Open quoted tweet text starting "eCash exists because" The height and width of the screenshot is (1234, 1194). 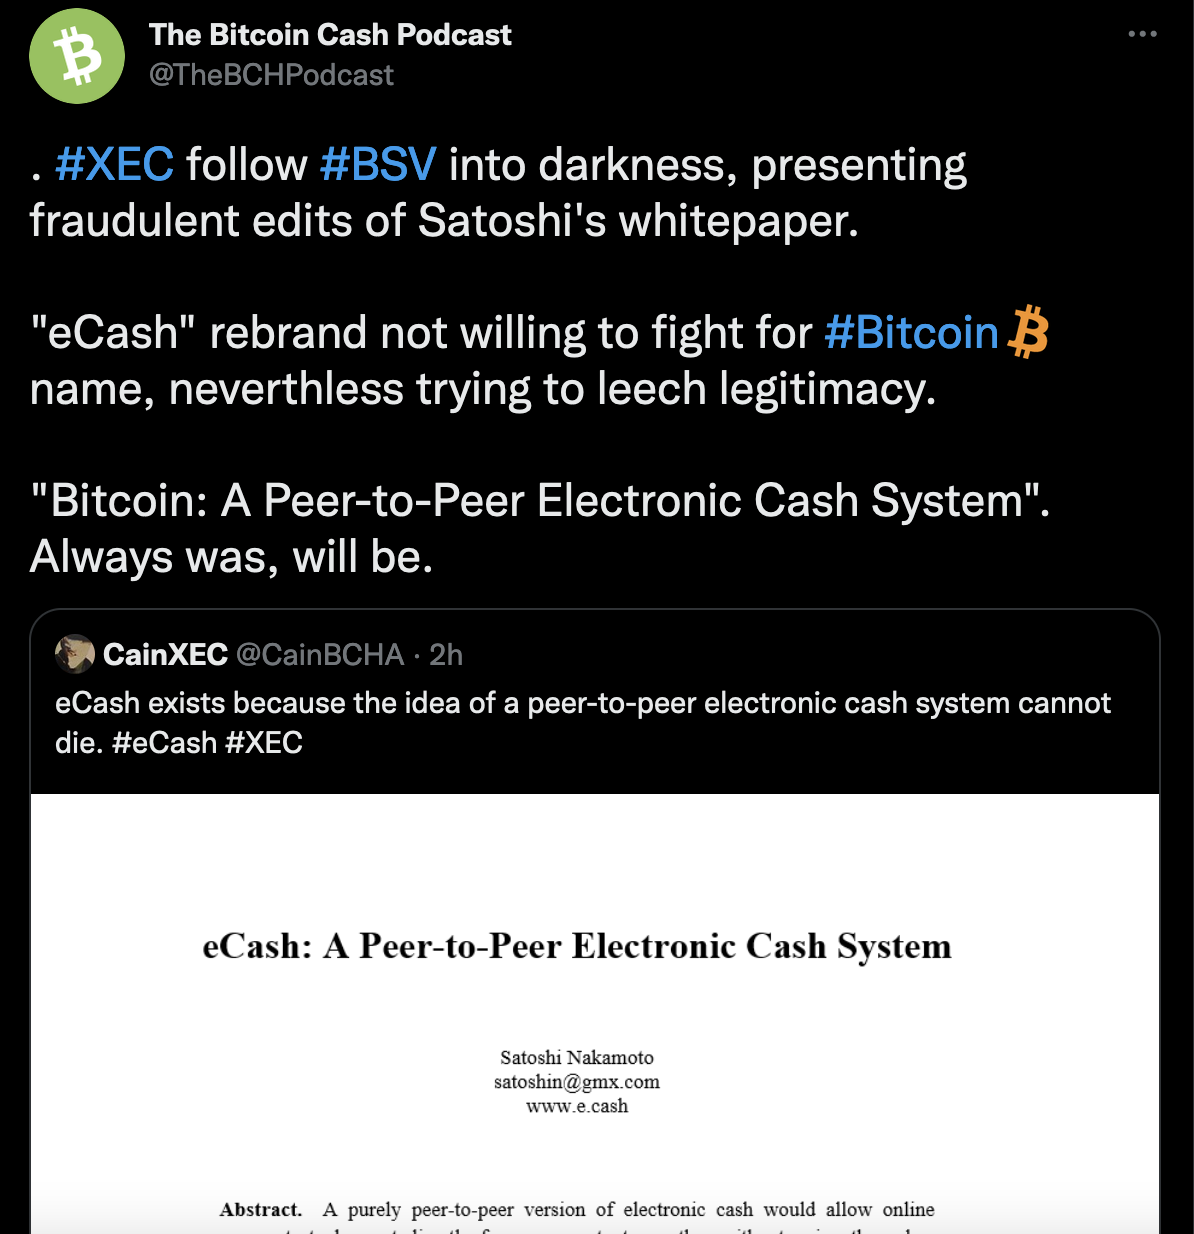(x=582, y=704)
